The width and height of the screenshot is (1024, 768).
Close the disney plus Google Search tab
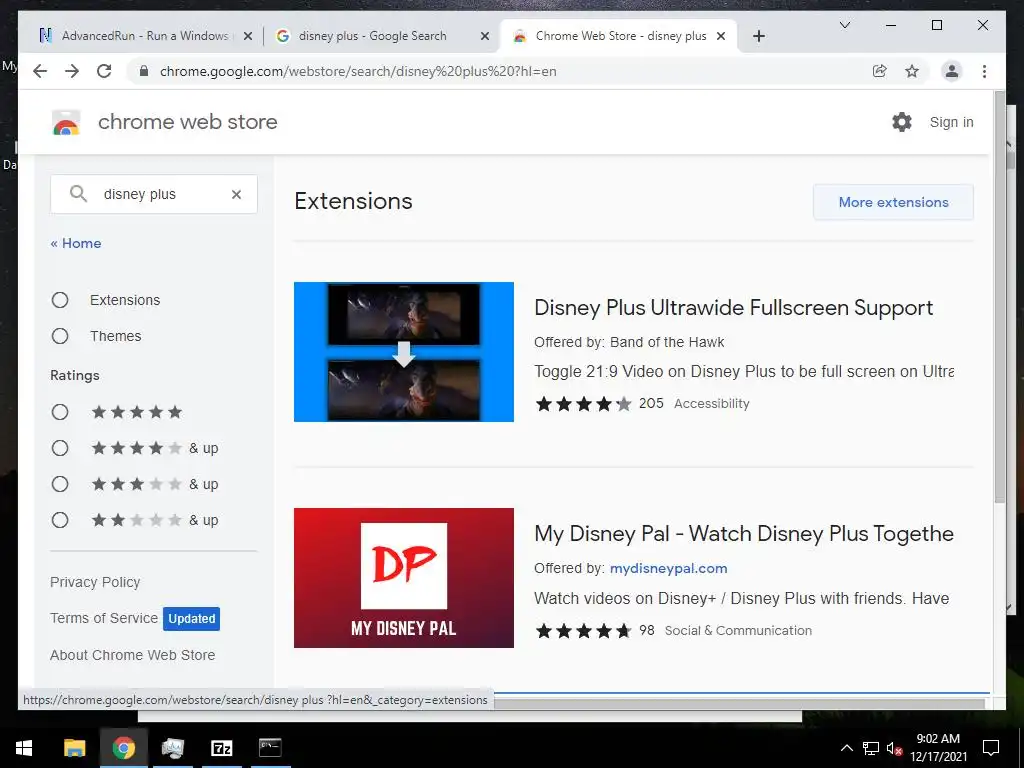[485, 37]
